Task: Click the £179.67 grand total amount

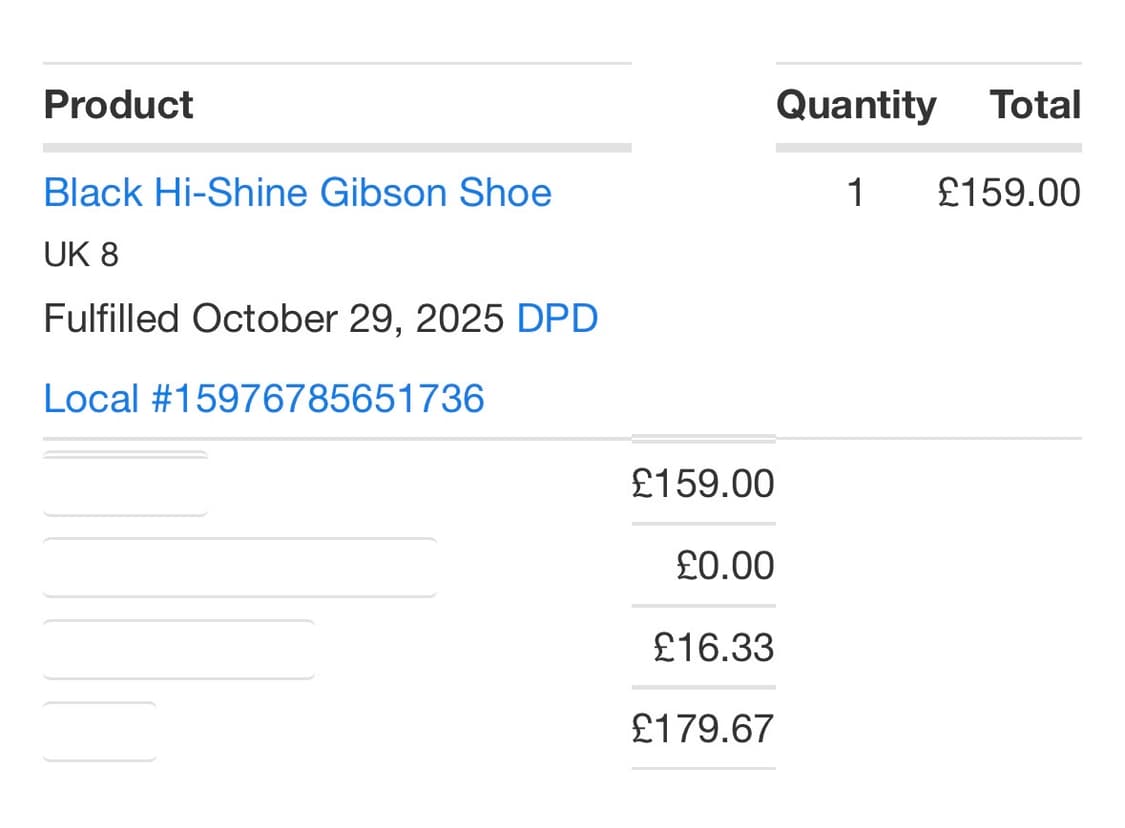Action: point(703,729)
